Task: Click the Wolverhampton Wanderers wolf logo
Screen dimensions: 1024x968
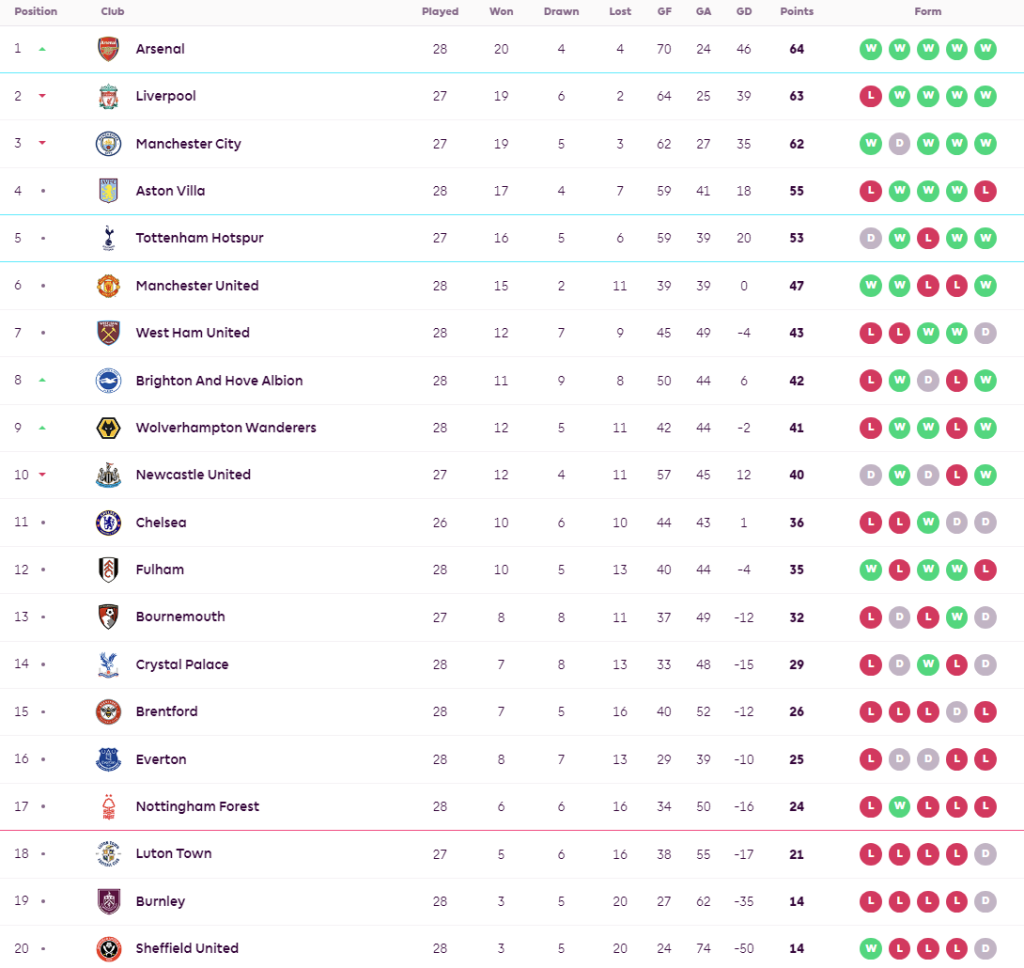Action: point(108,428)
